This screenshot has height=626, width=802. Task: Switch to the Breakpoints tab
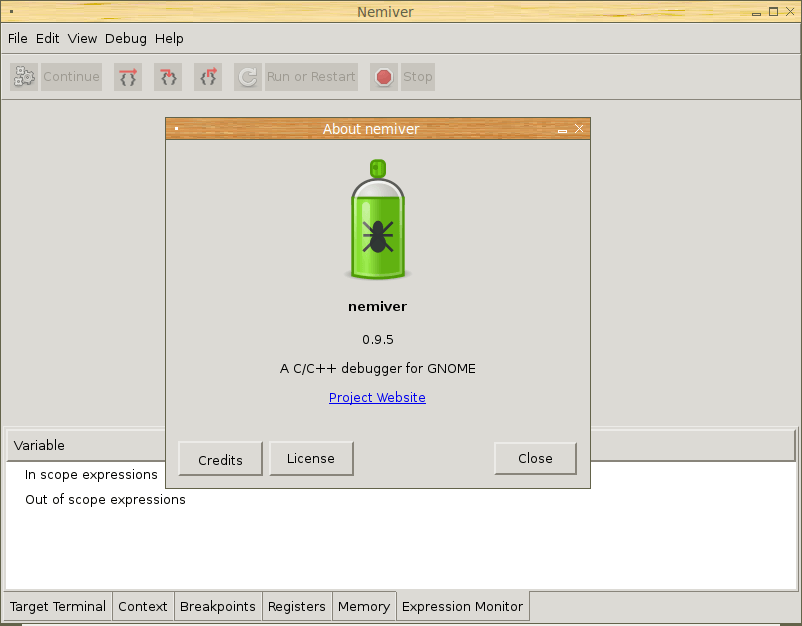(218, 607)
